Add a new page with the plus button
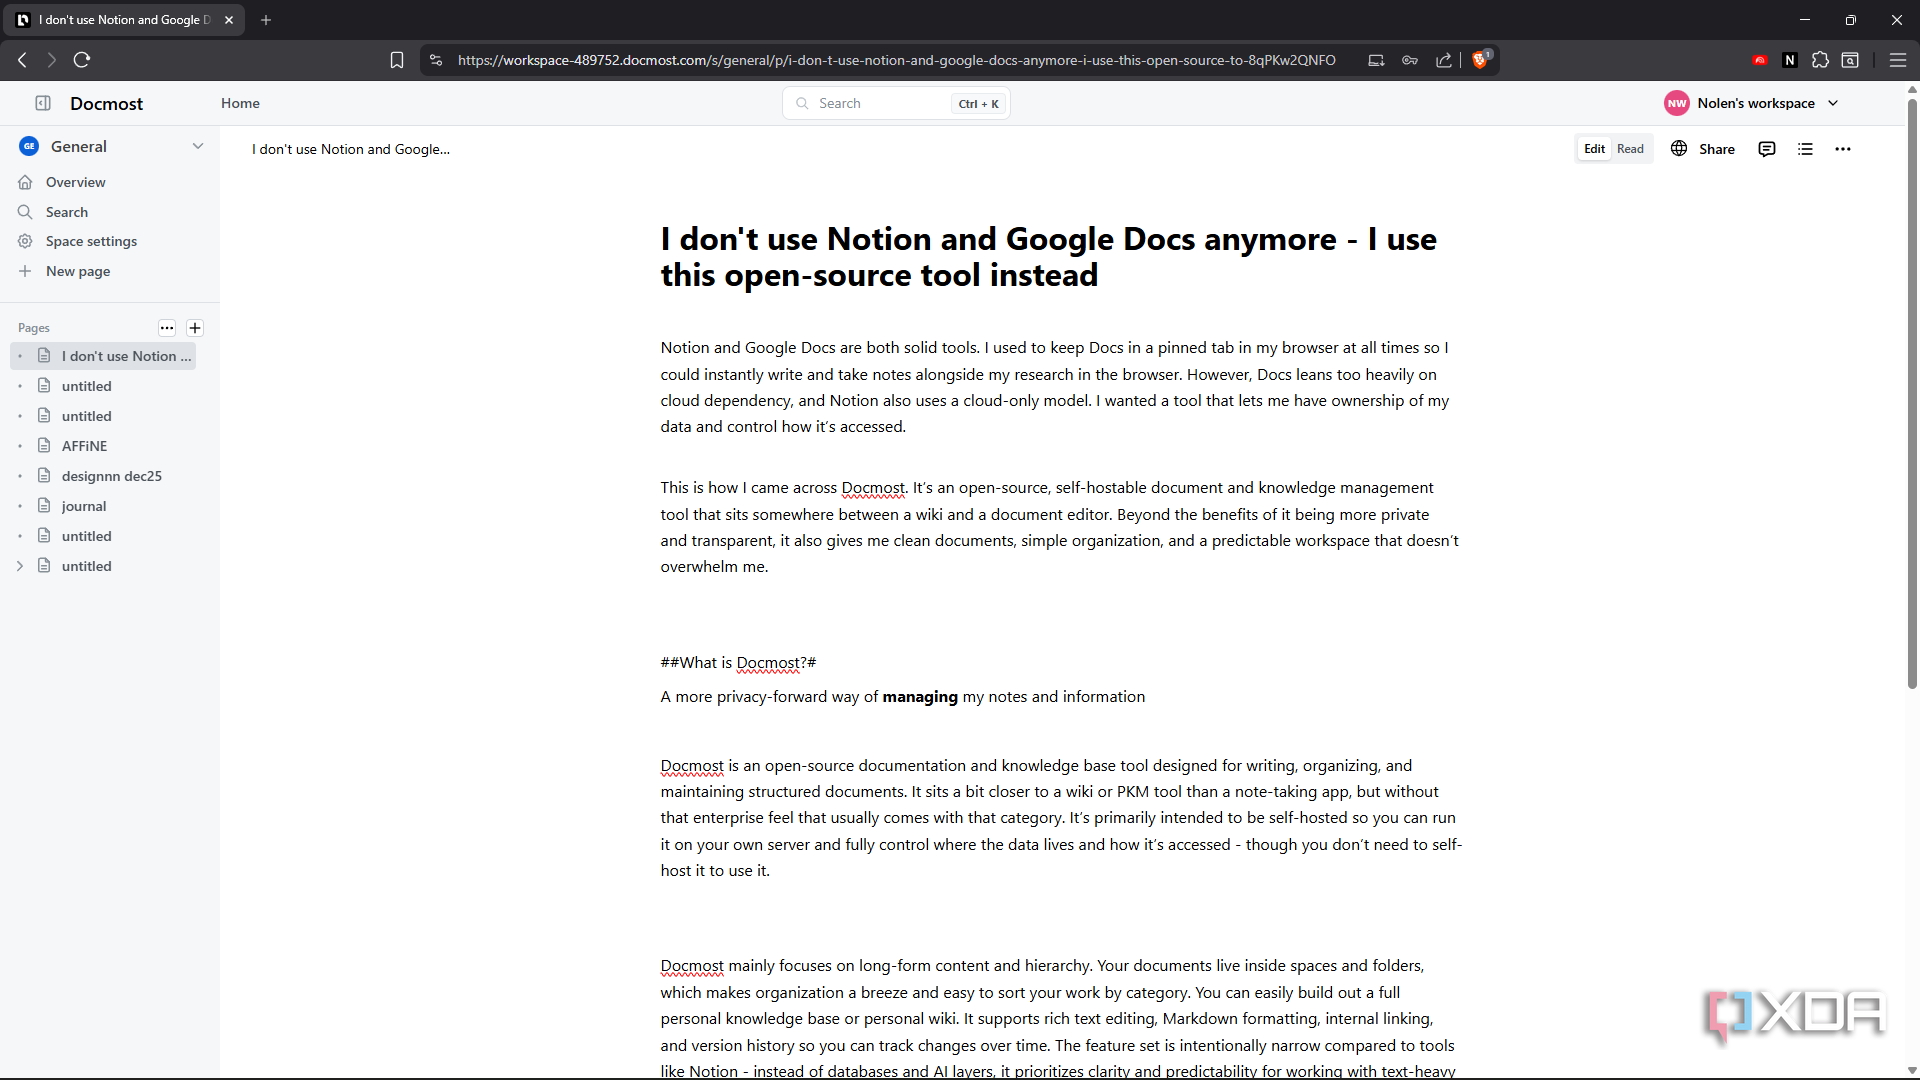The width and height of the screenshot is (1920, 1080). tap(195, 328)
